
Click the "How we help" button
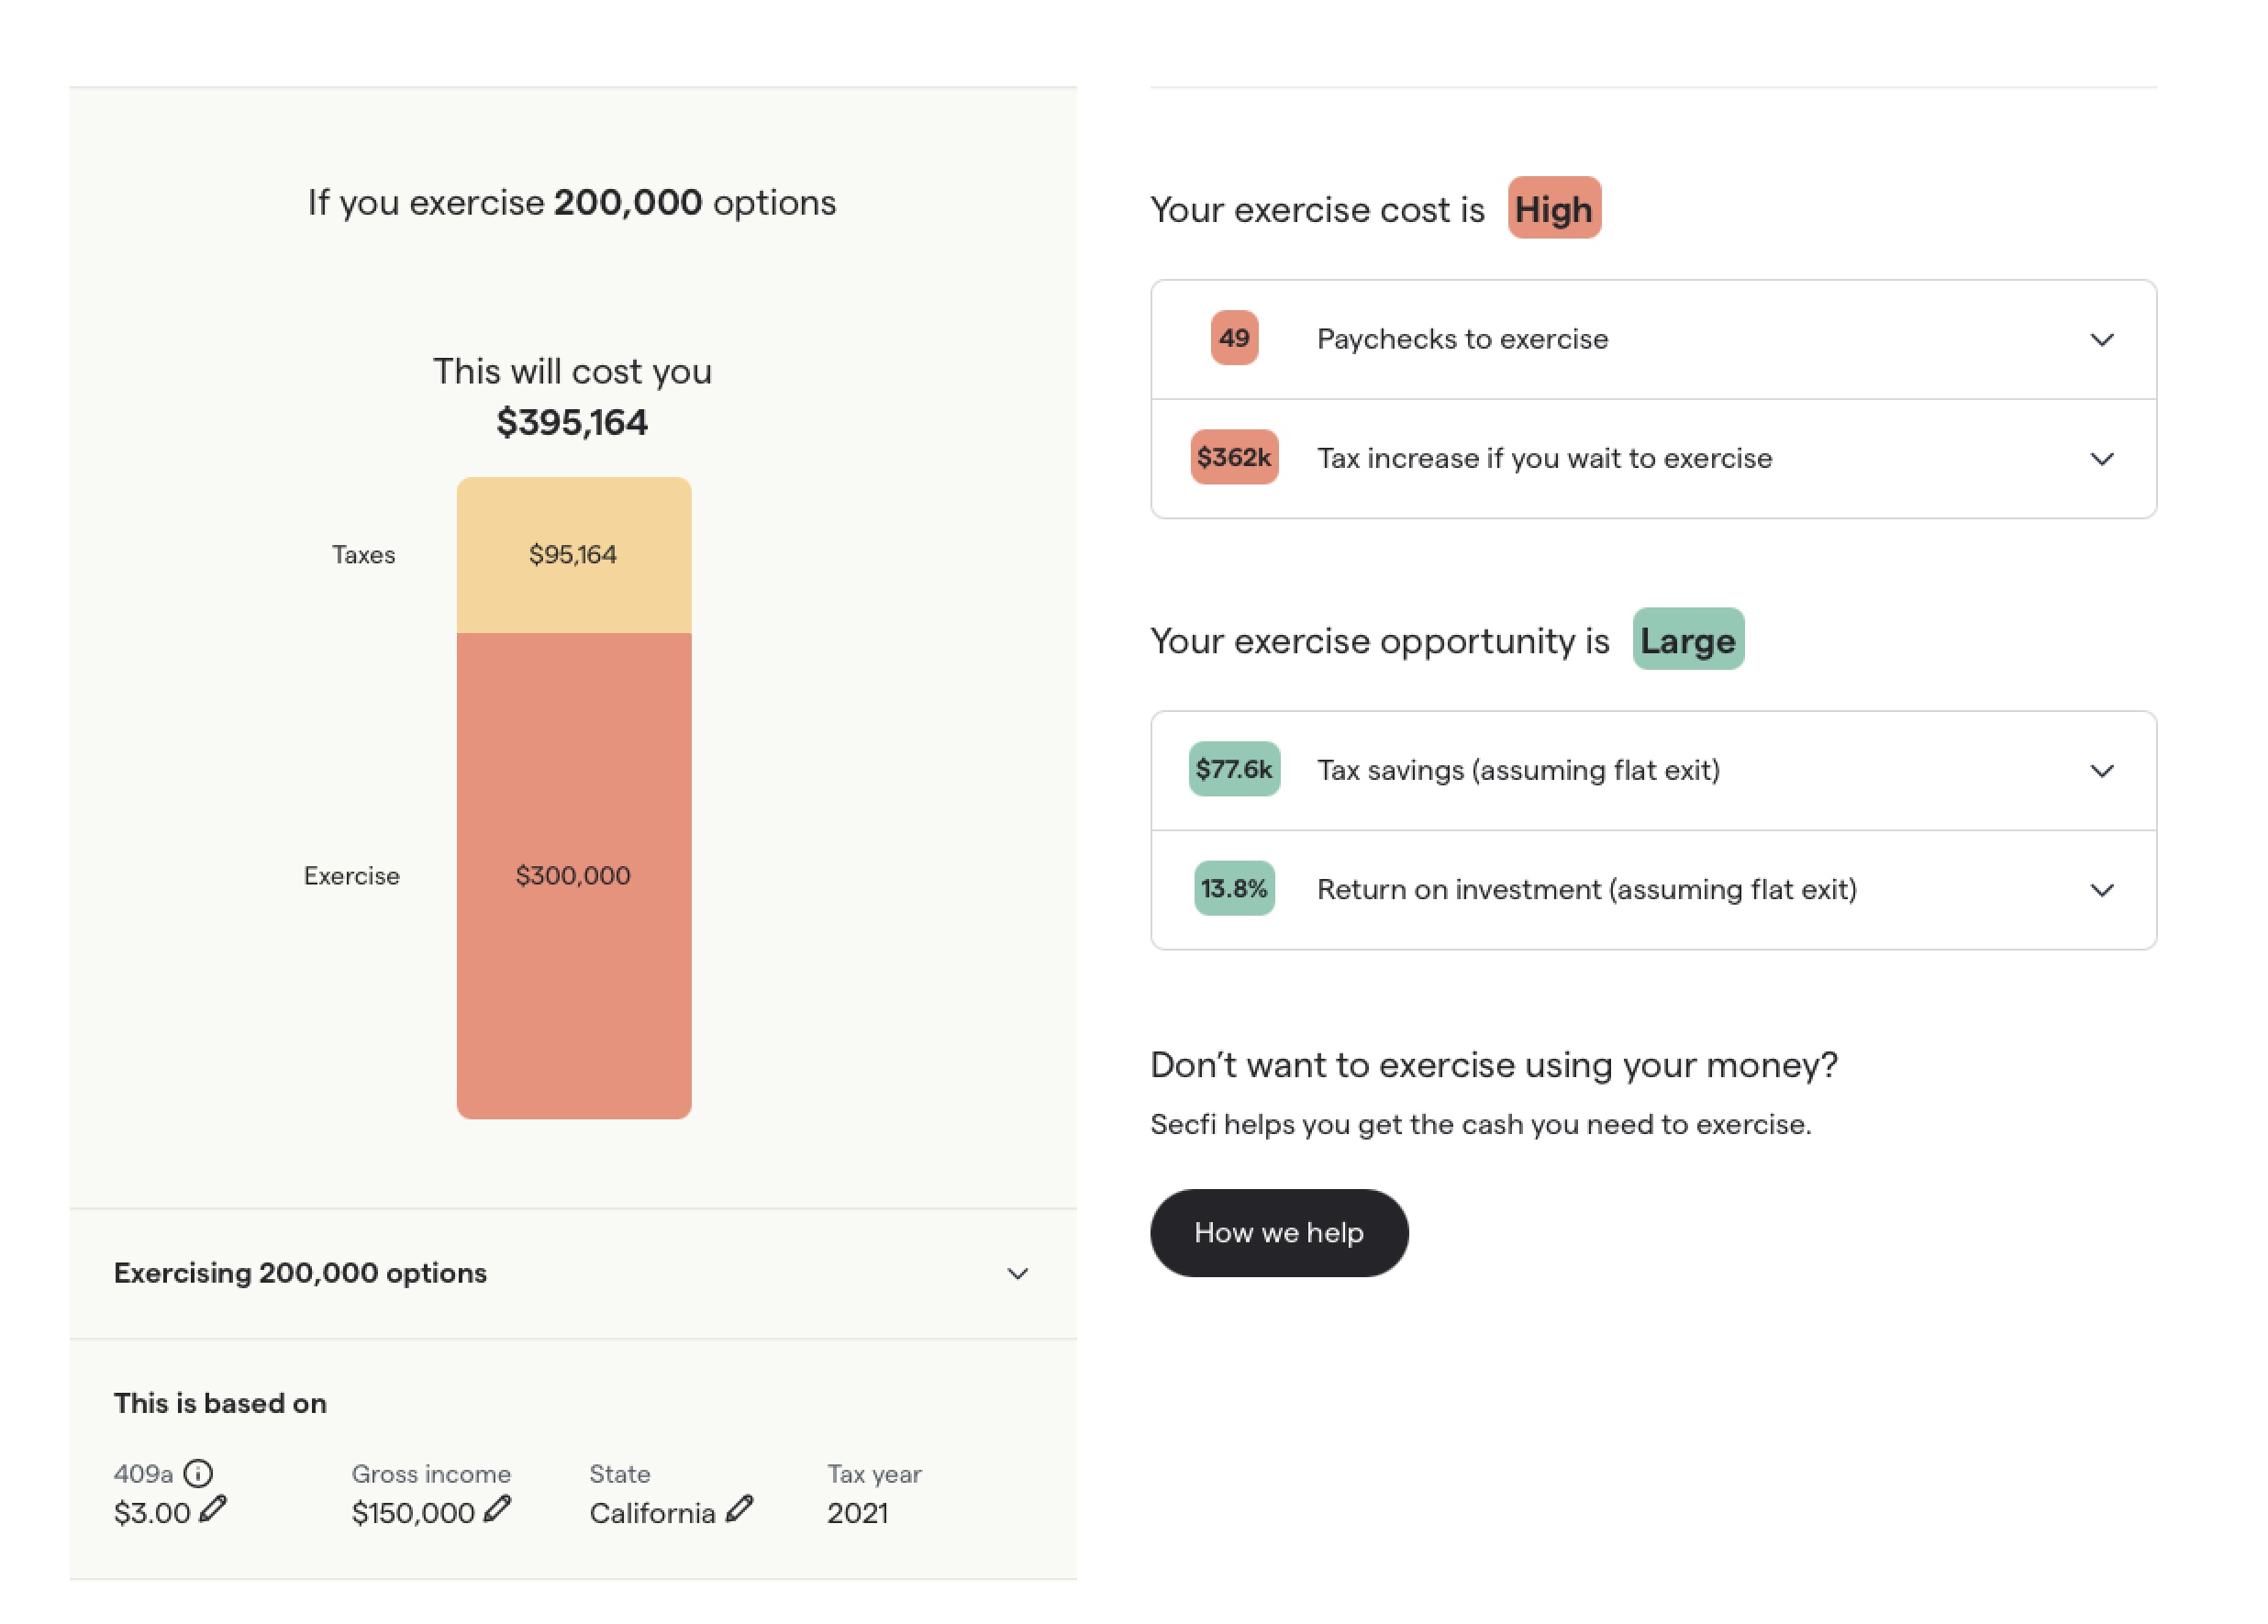click(x=1279, y=1233)
